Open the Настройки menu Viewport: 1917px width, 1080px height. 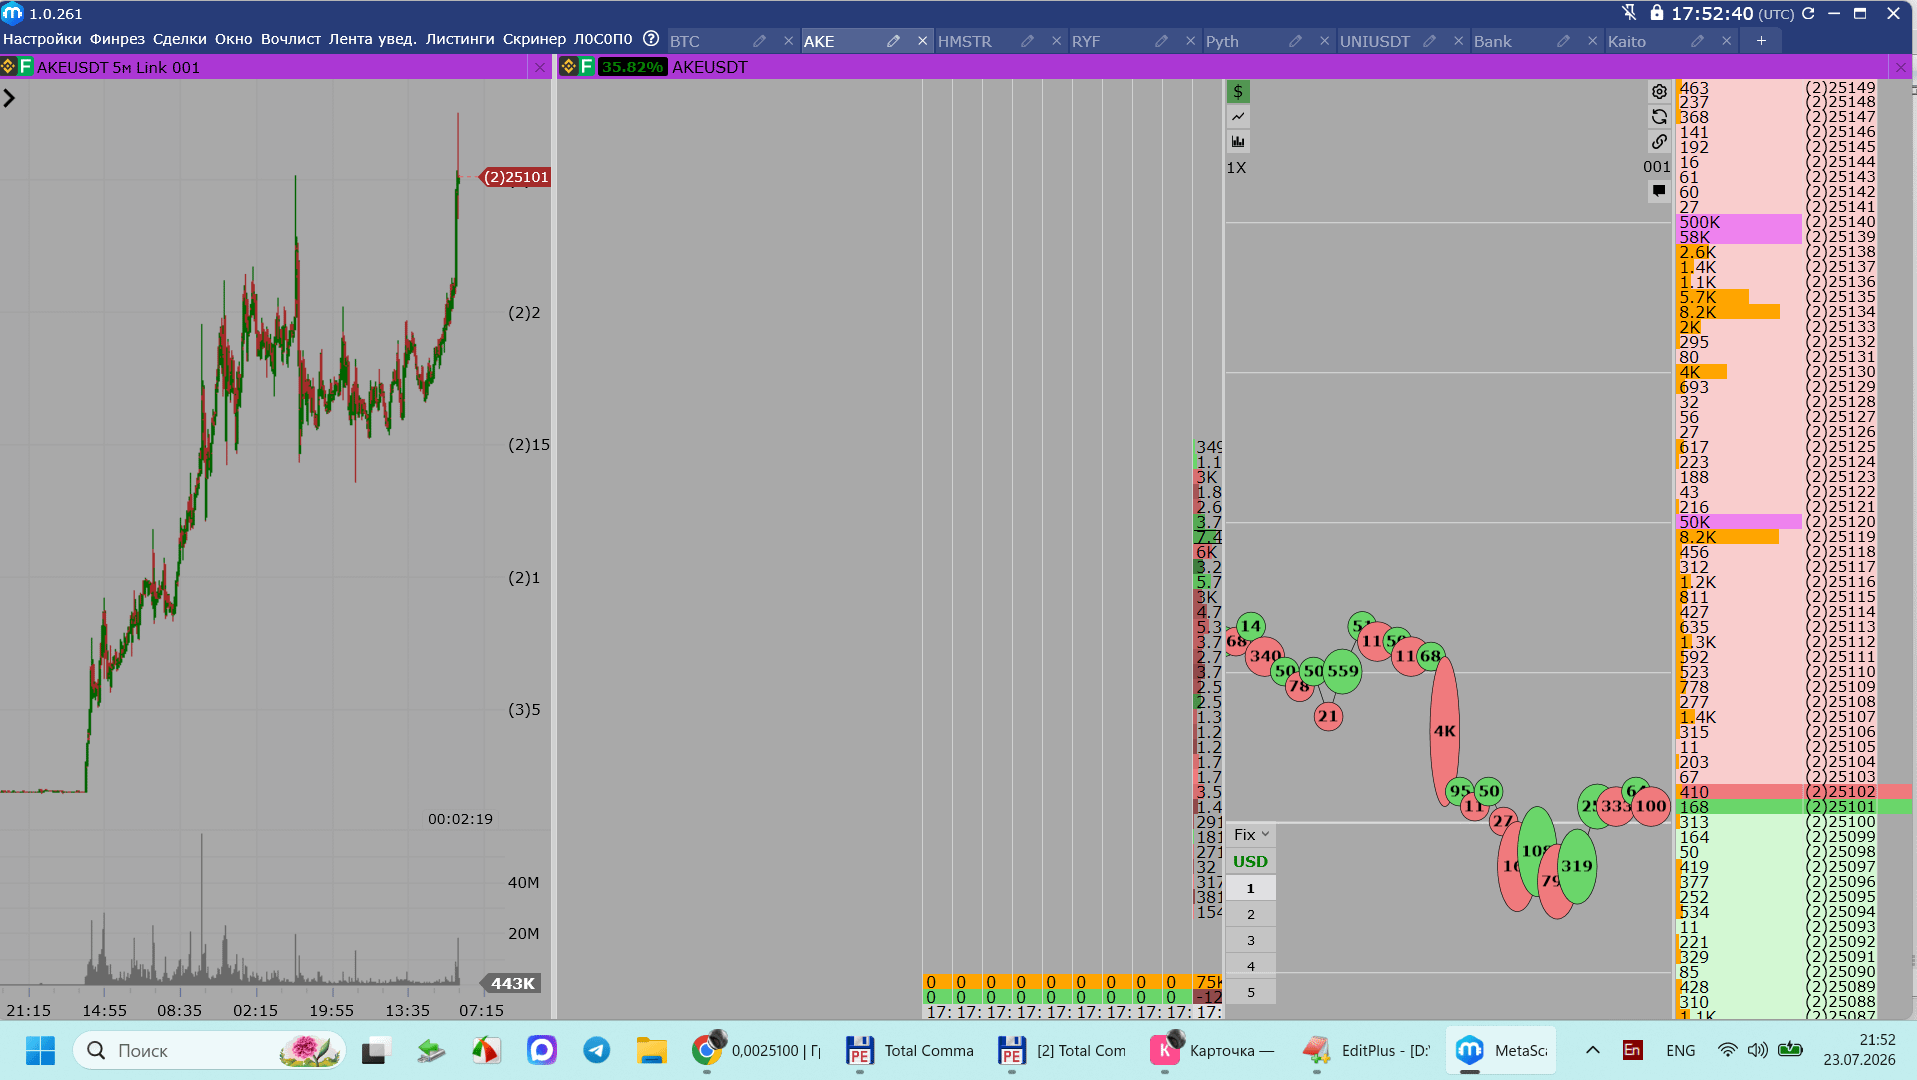[x=42, y=39]
